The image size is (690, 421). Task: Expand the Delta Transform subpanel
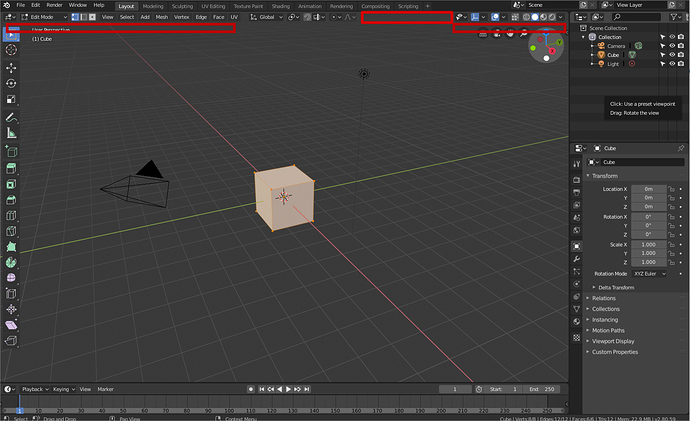pos(616,288)
